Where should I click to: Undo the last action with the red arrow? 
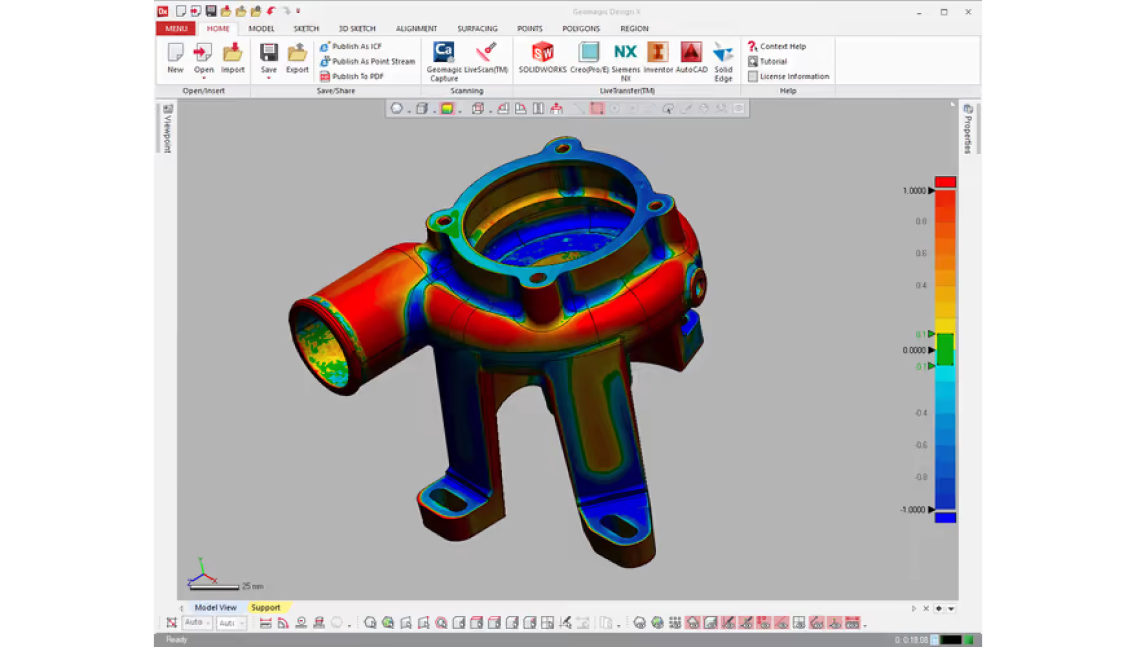pyautogui.click(x=271, y=11)
